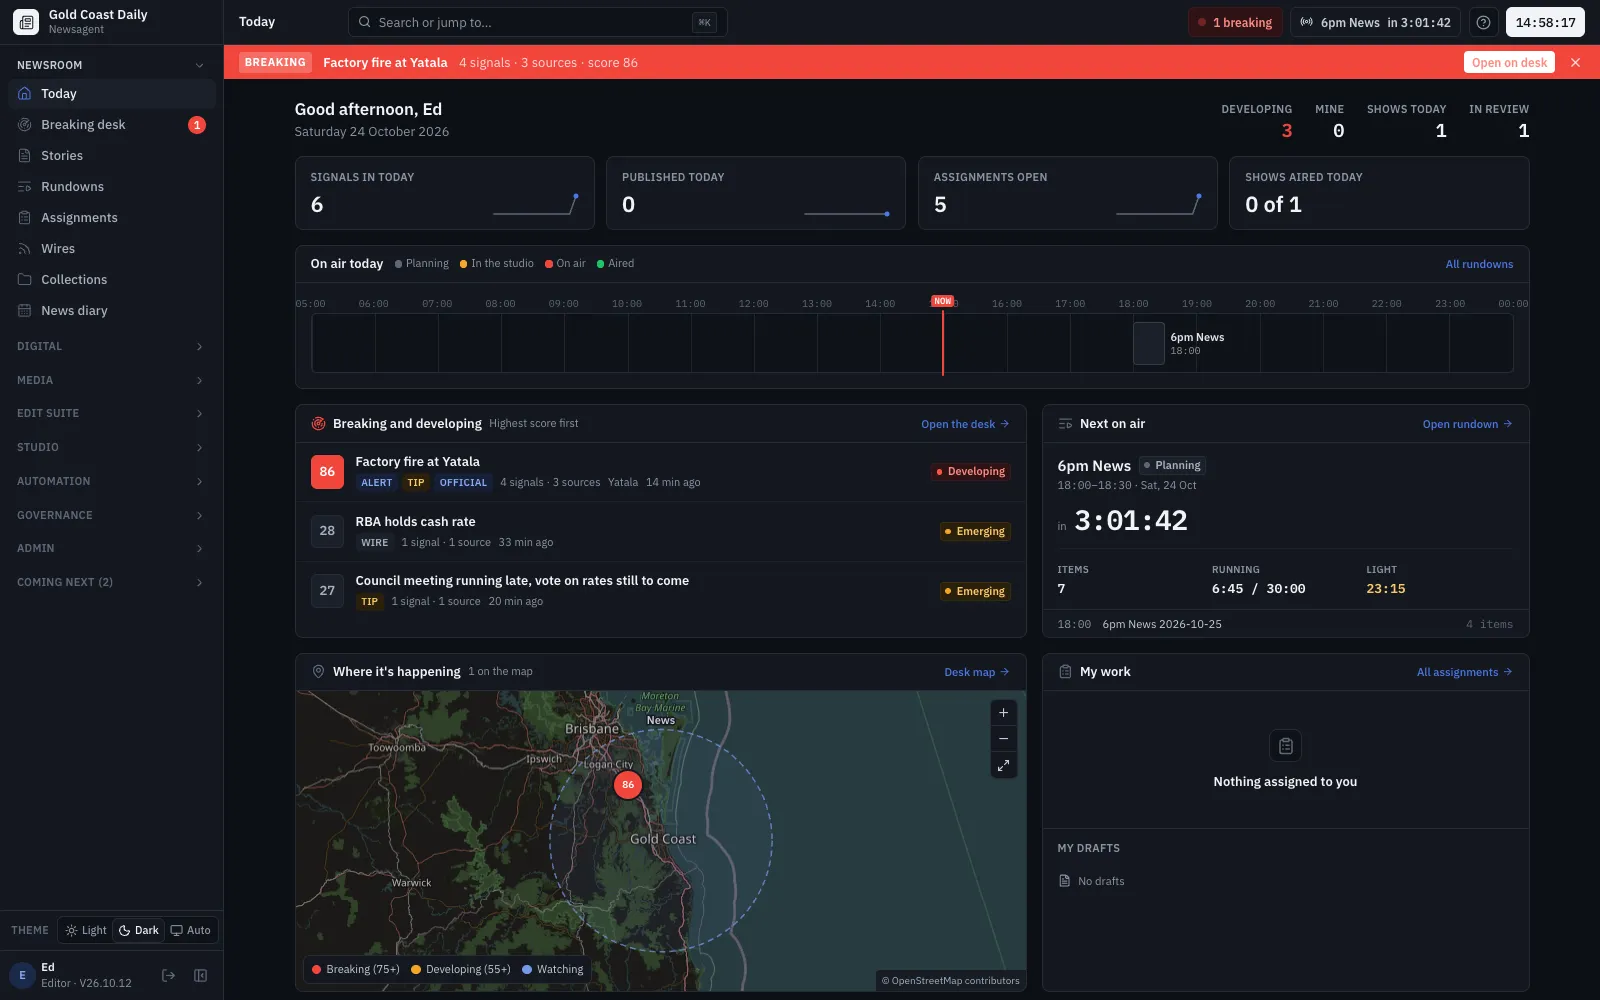1600x1000 pixels.
Task: Open the help question mark icon
Action: coord(1484,22)
